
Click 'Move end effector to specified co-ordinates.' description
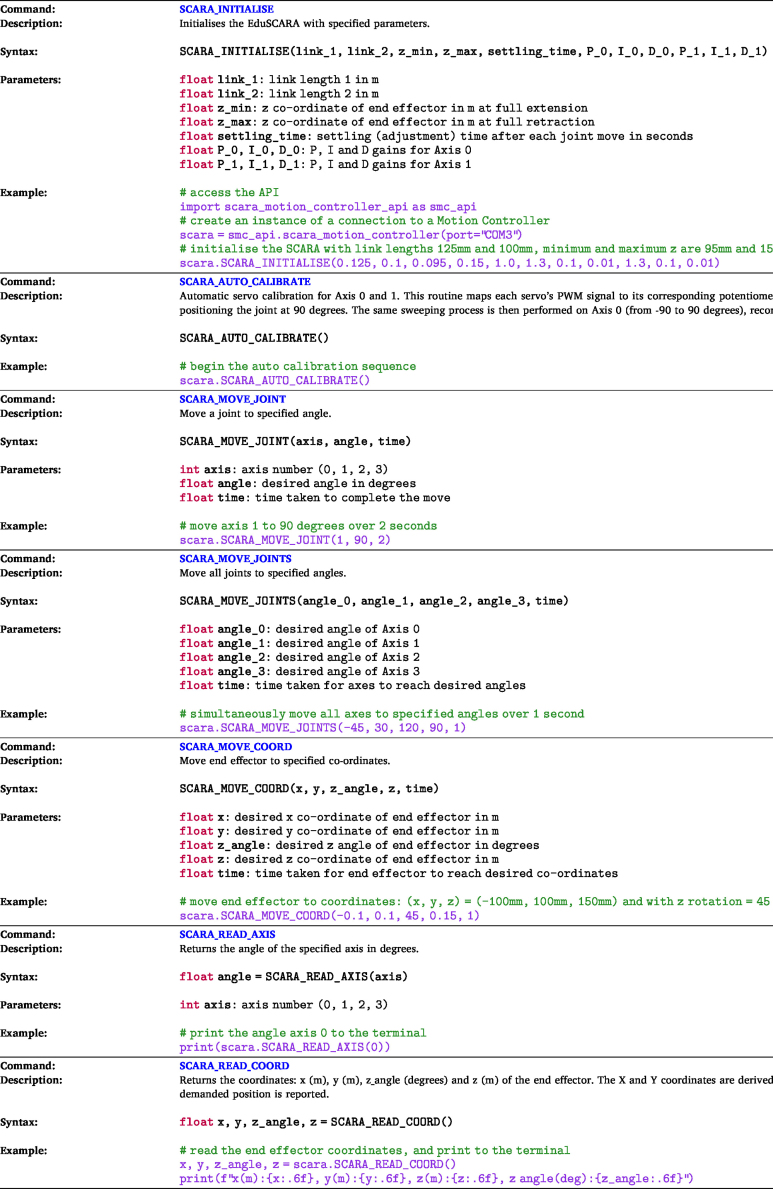point(284,761)
